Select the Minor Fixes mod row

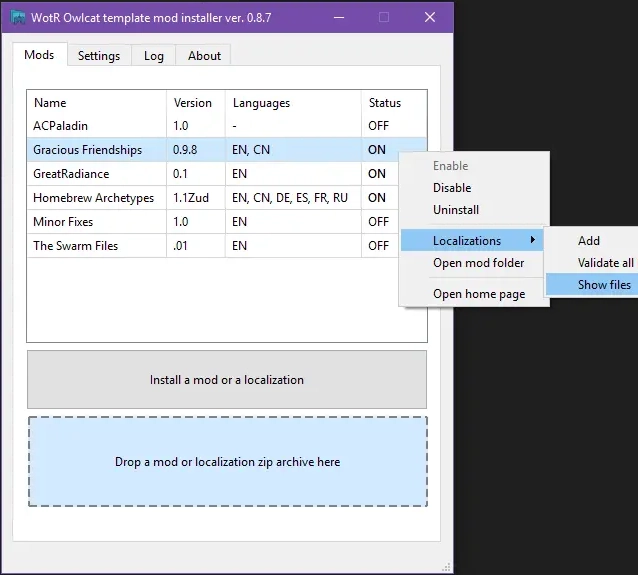tap(213, 222)
